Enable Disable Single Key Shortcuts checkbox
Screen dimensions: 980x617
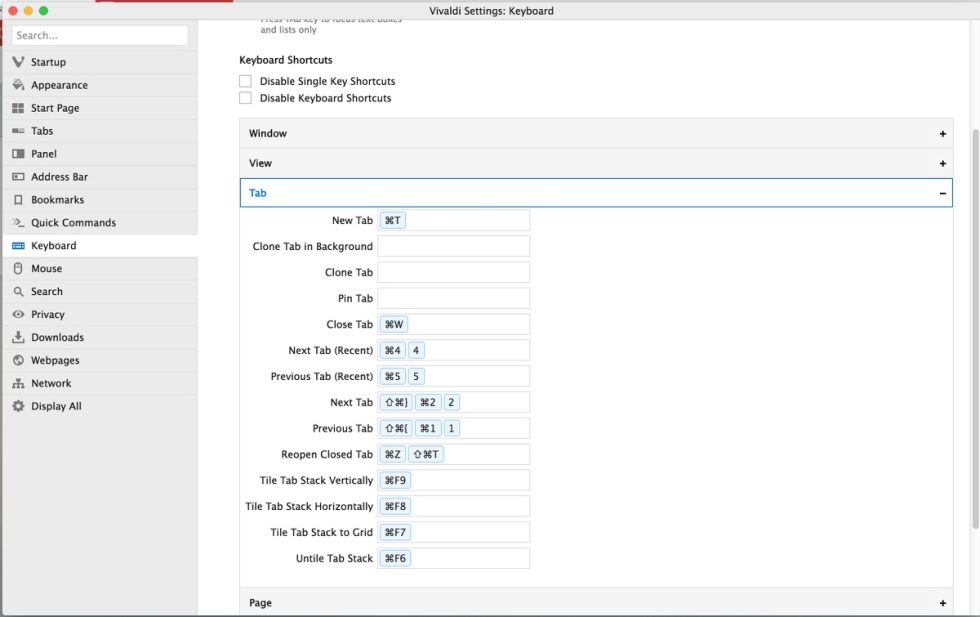click(246, 81)
